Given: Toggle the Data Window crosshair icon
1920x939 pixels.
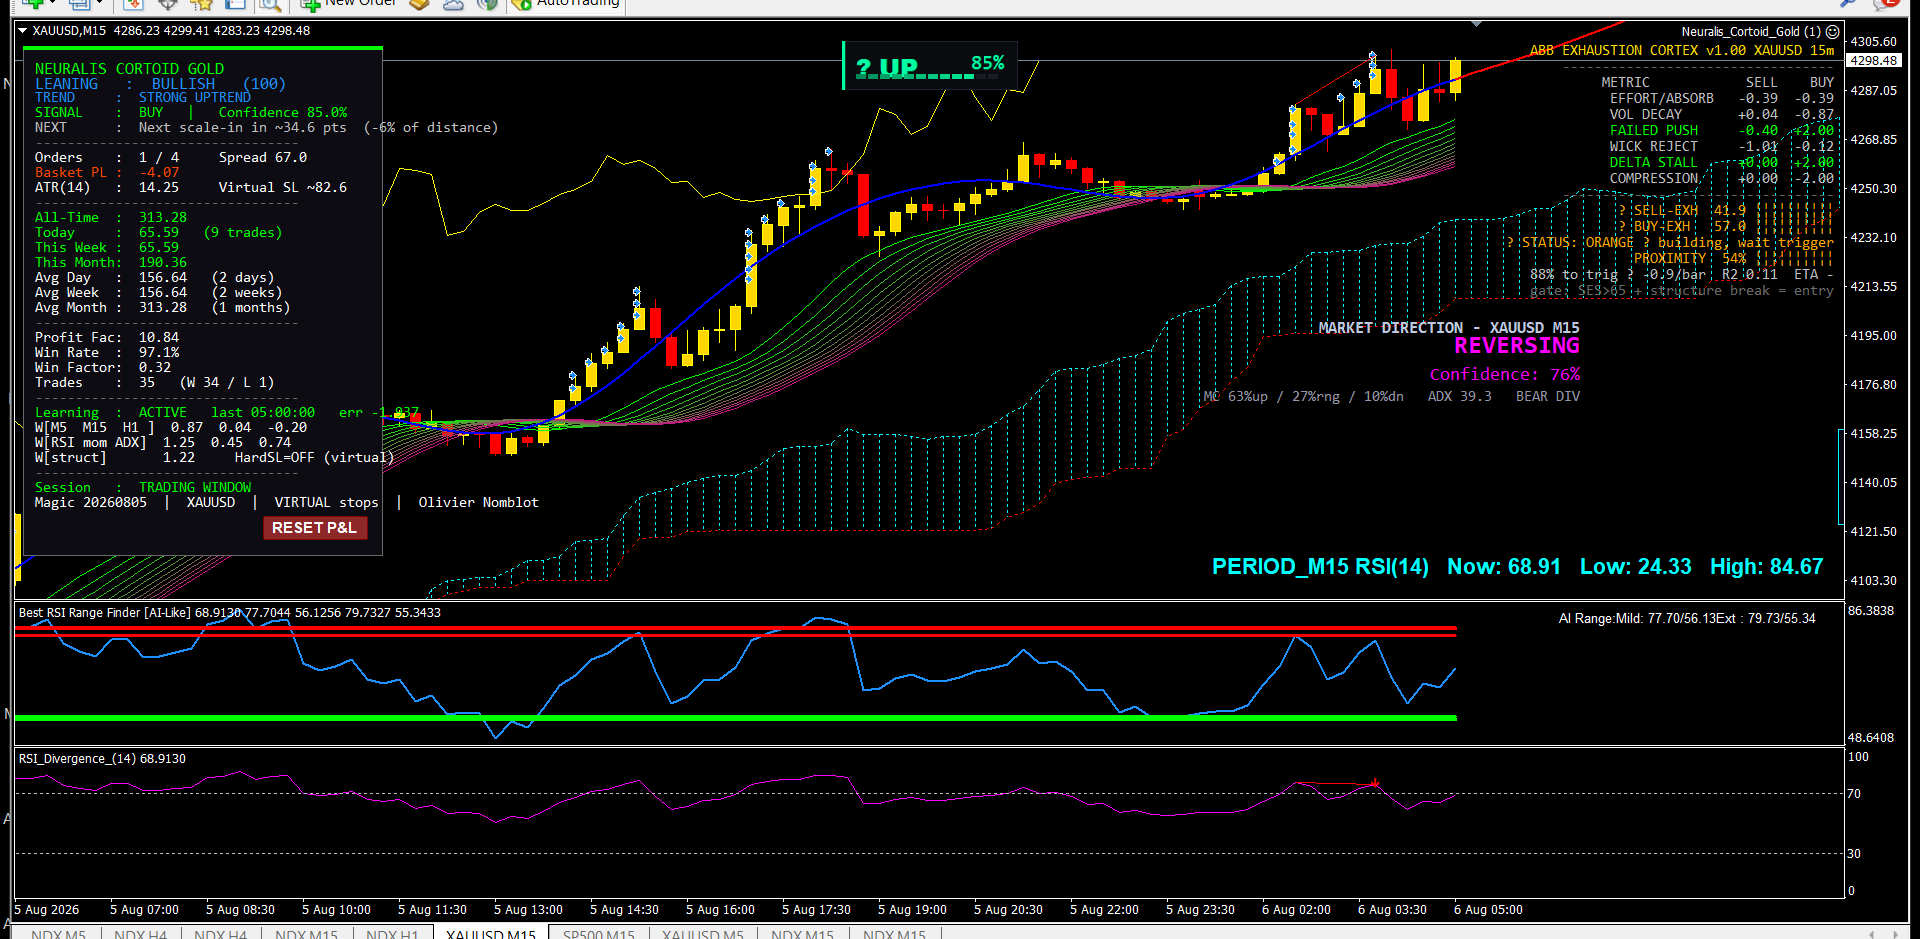Looking at the screenshot, I should 168,4.
